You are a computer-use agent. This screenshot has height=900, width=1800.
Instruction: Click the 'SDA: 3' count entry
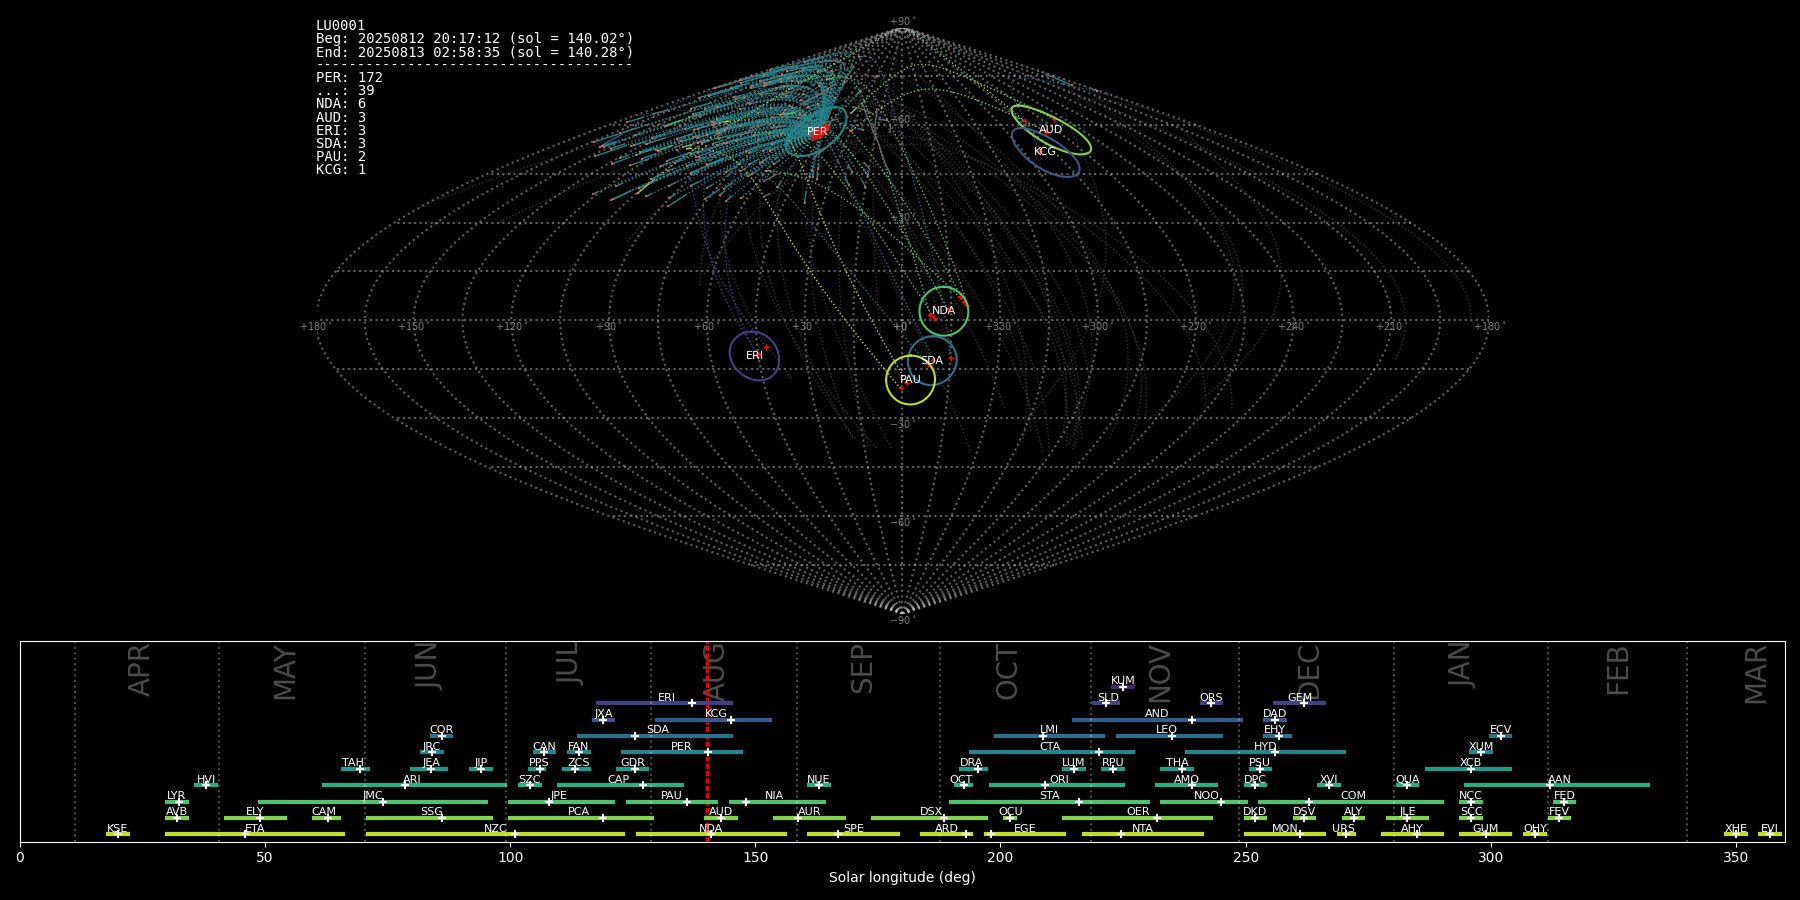[x=341, y=143]
